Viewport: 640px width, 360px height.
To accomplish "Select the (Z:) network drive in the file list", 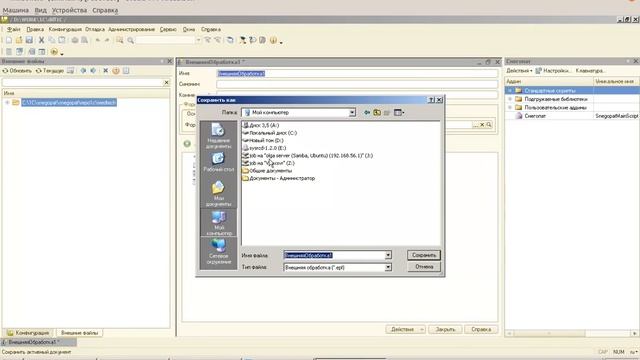I will 269,163.
